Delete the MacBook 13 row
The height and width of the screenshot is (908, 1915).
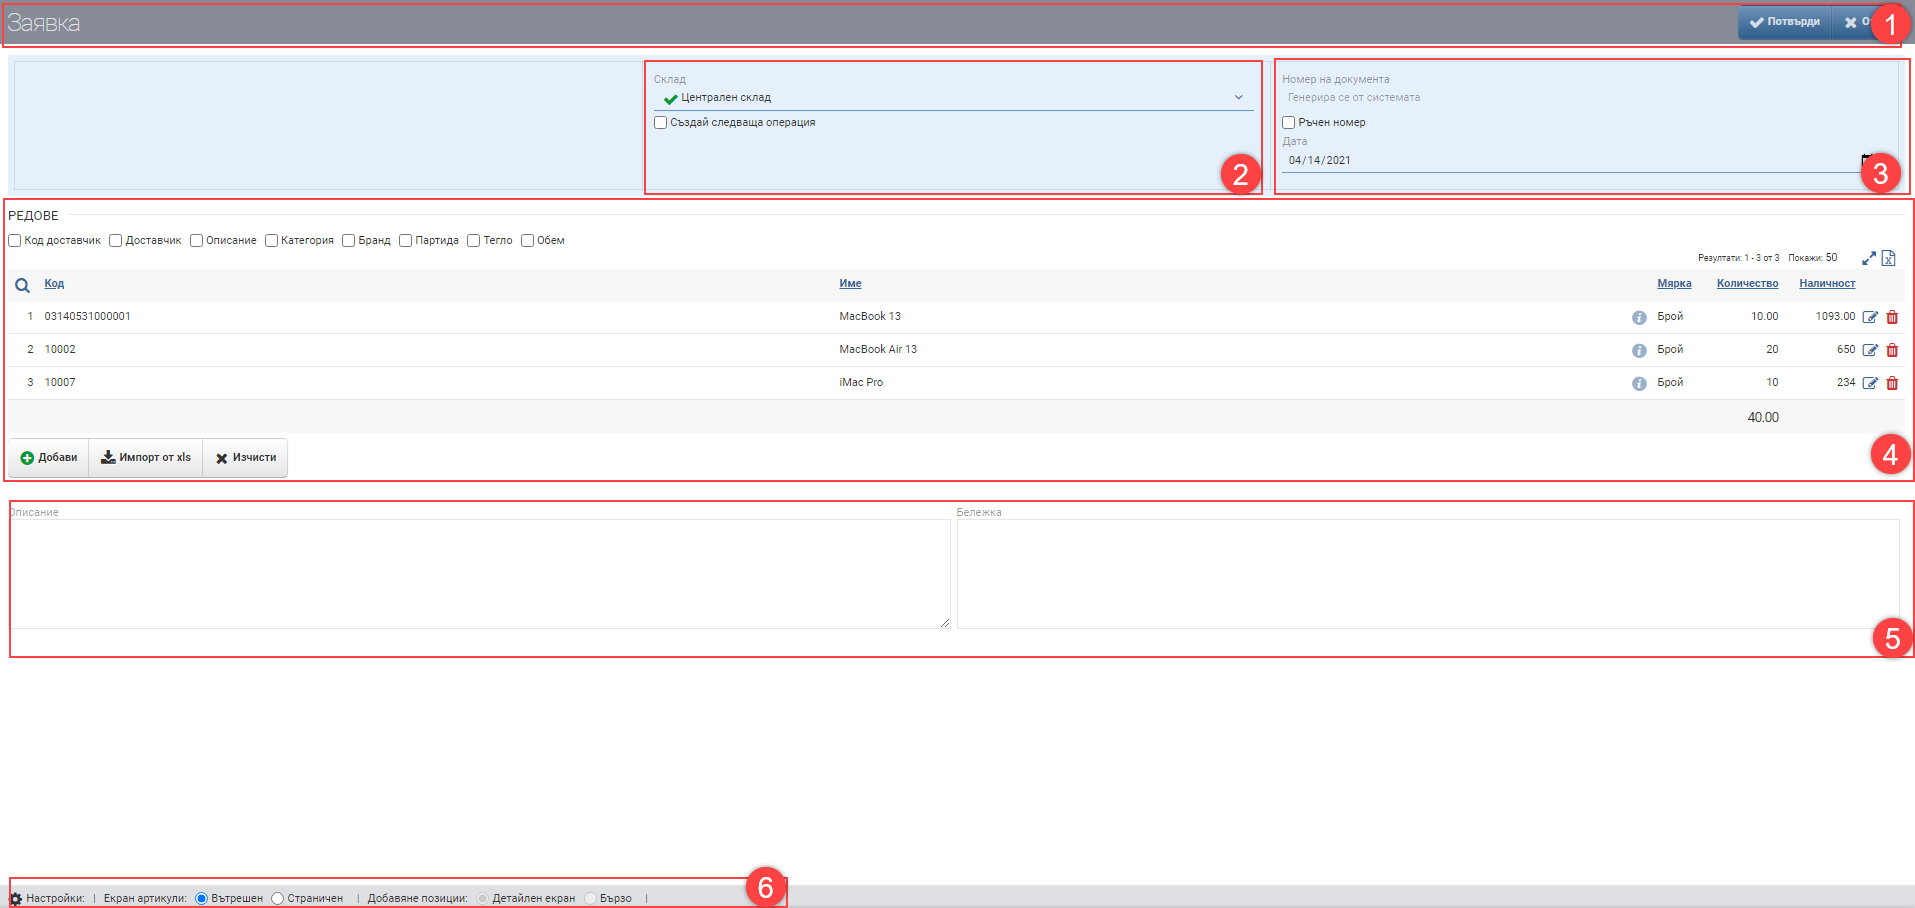1893,316
